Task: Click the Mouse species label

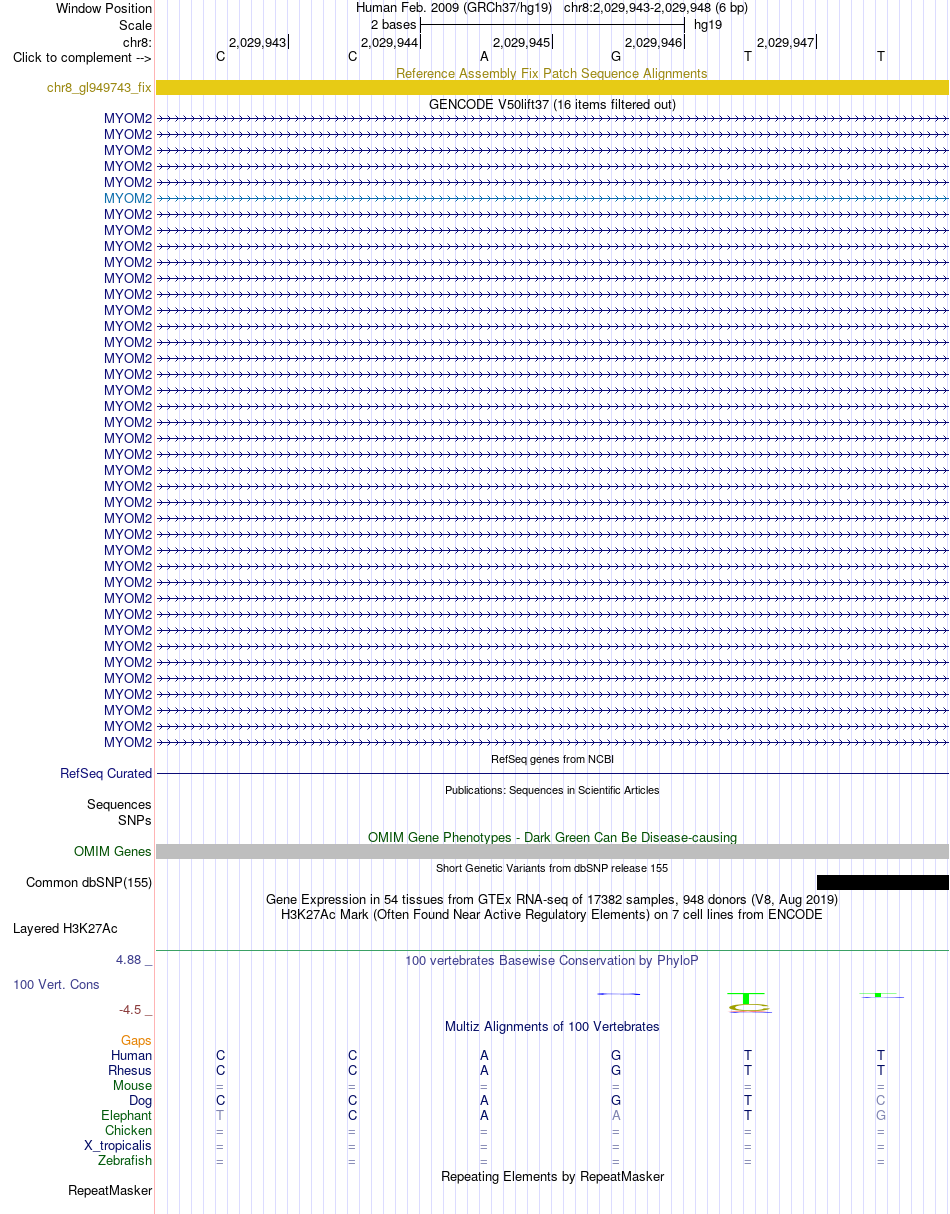Action: point(133,1085)
